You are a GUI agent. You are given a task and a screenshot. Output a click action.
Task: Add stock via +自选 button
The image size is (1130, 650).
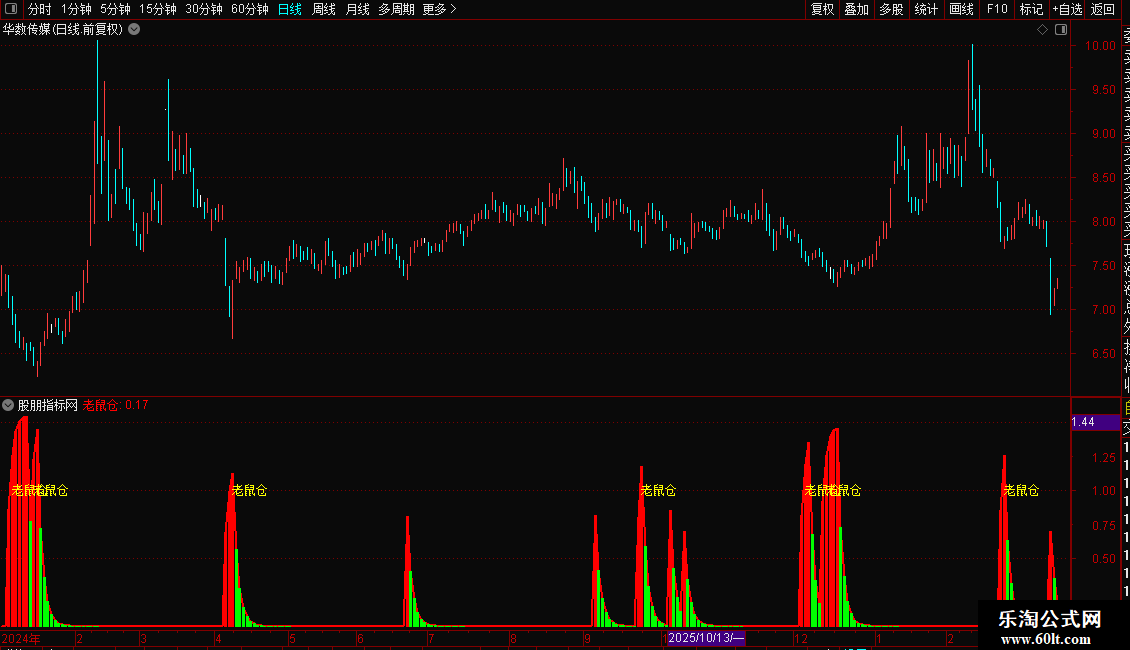tap(1067, 9)
